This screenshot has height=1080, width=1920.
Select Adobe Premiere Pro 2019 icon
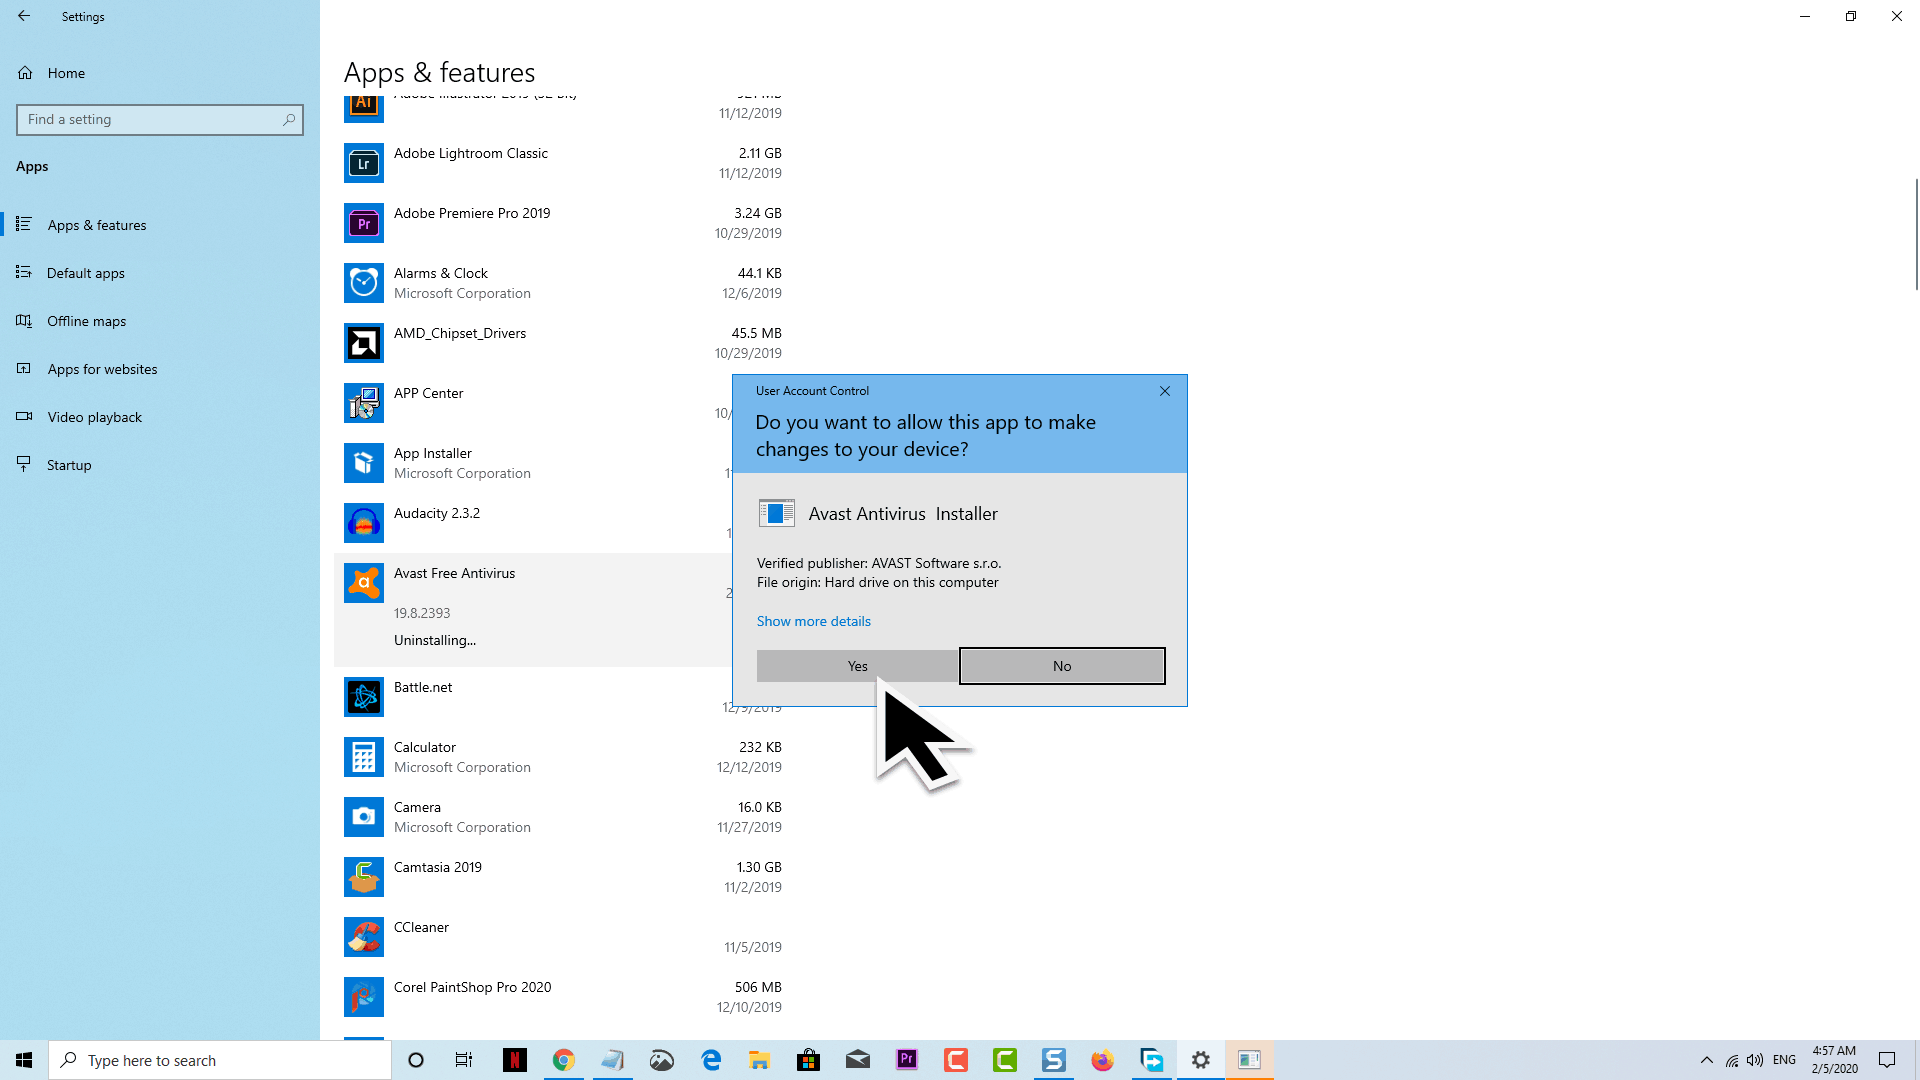tap(364, 223)
